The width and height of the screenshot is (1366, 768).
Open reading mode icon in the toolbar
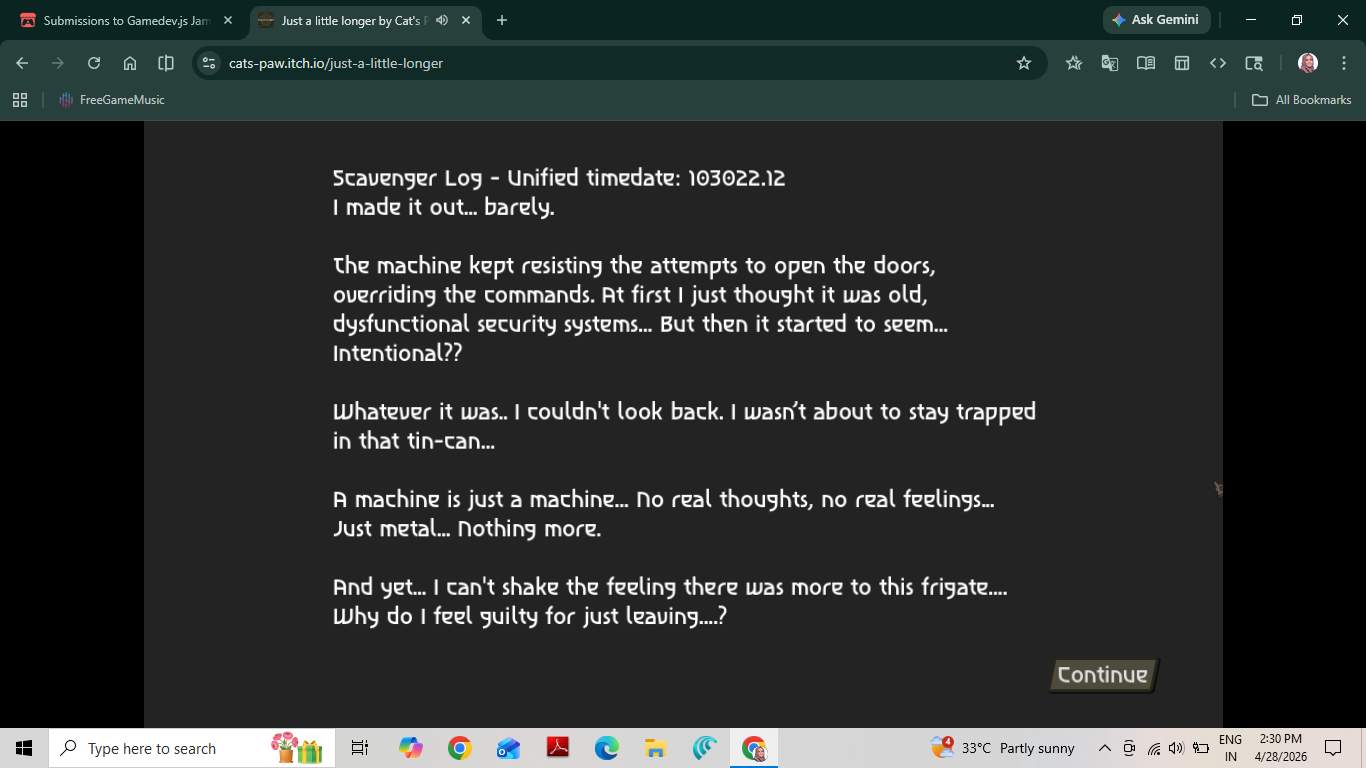[1146, 63]
